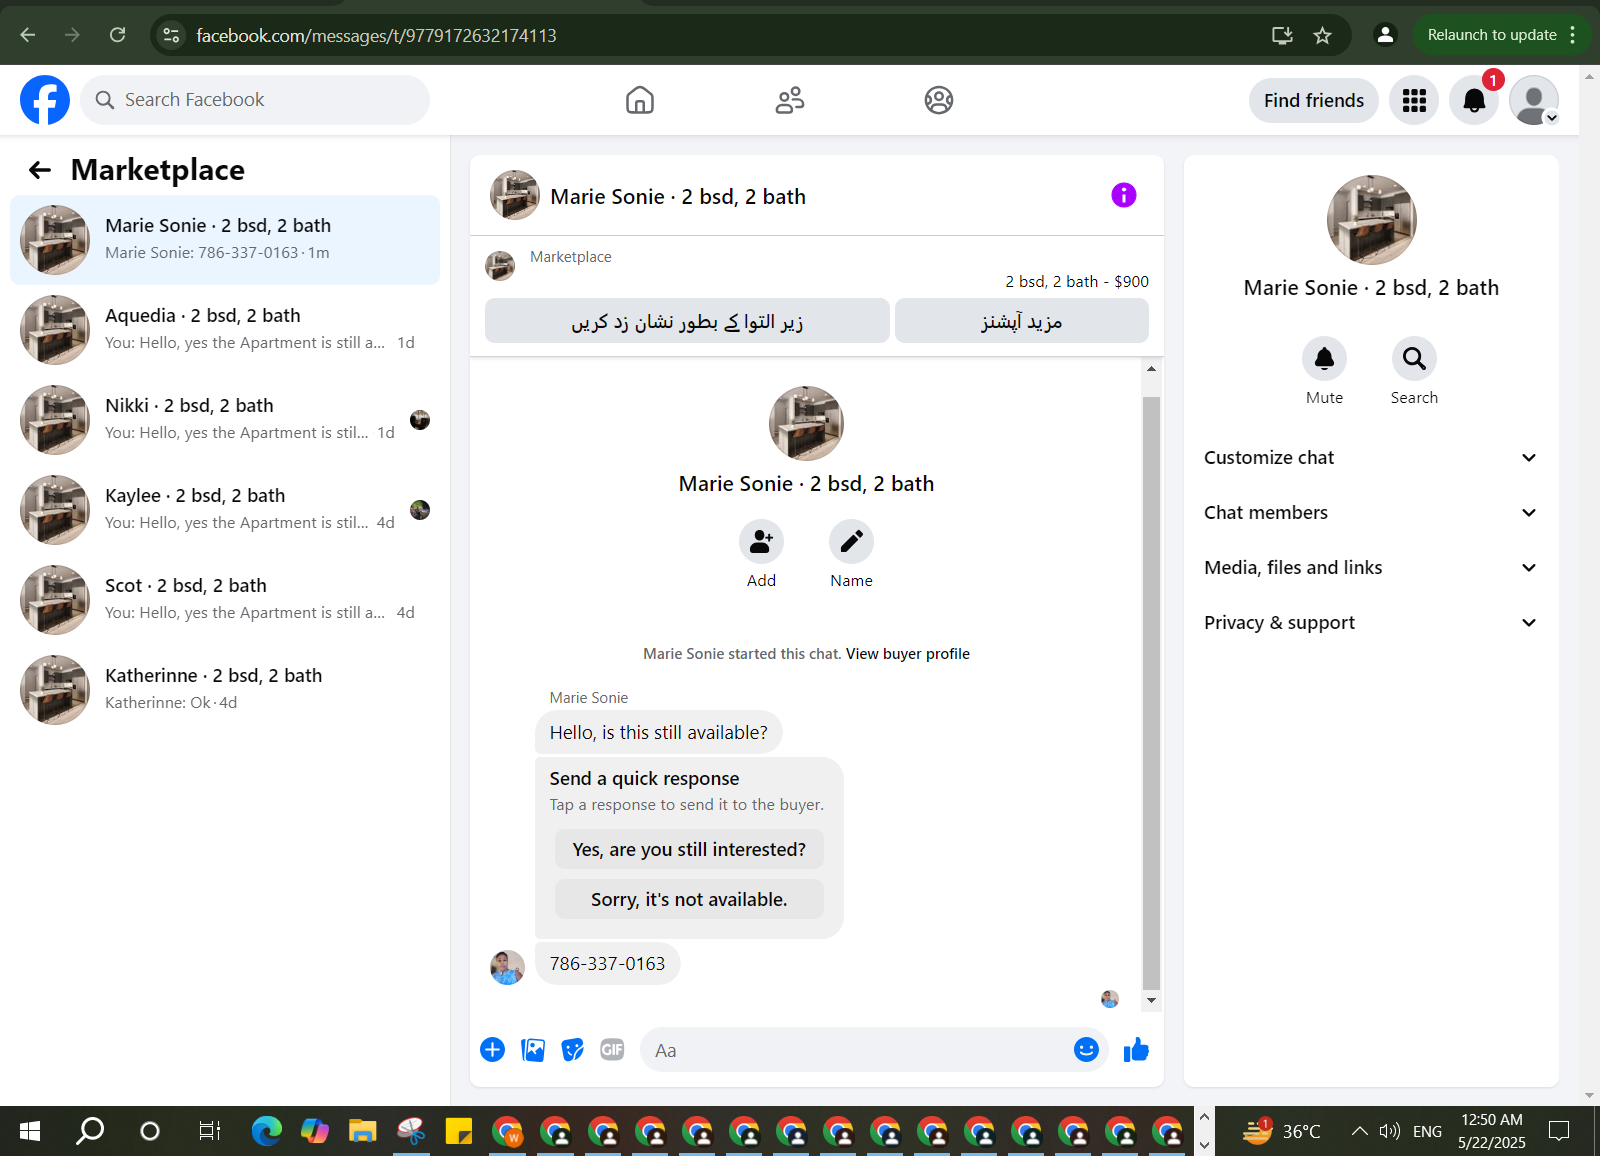The height and width of the screenshot is (1156, 1600).
Task: Add people to the chat
Action: tap(761, 542)
